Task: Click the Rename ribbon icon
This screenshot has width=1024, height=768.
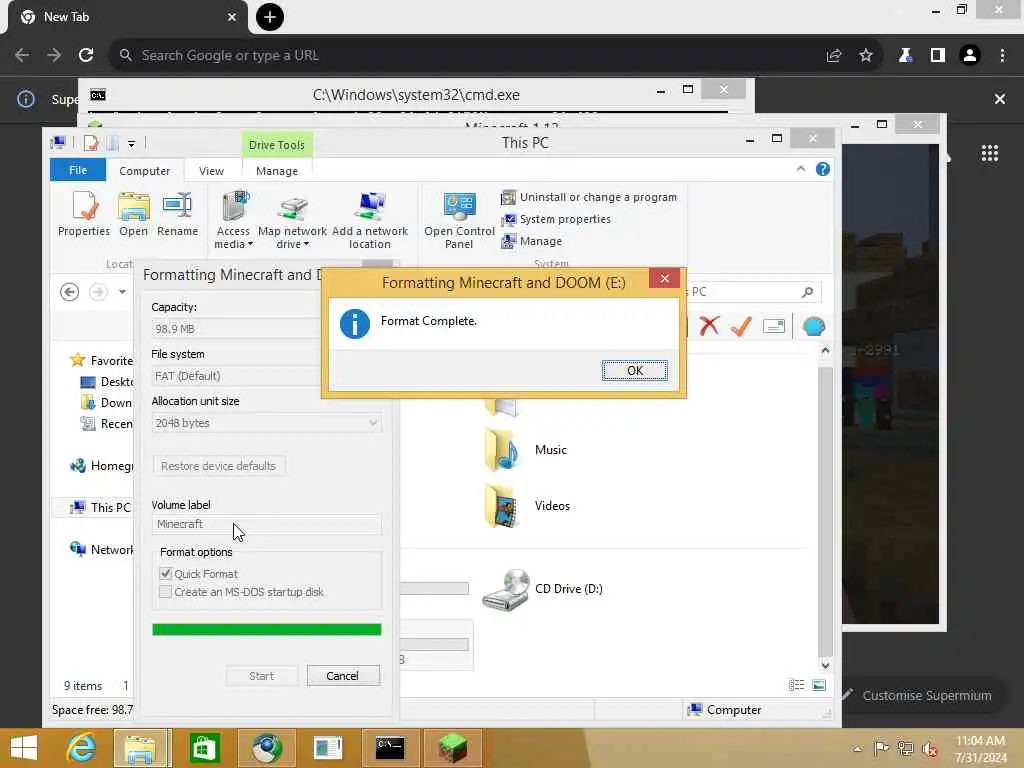Action: coord(177,214)
